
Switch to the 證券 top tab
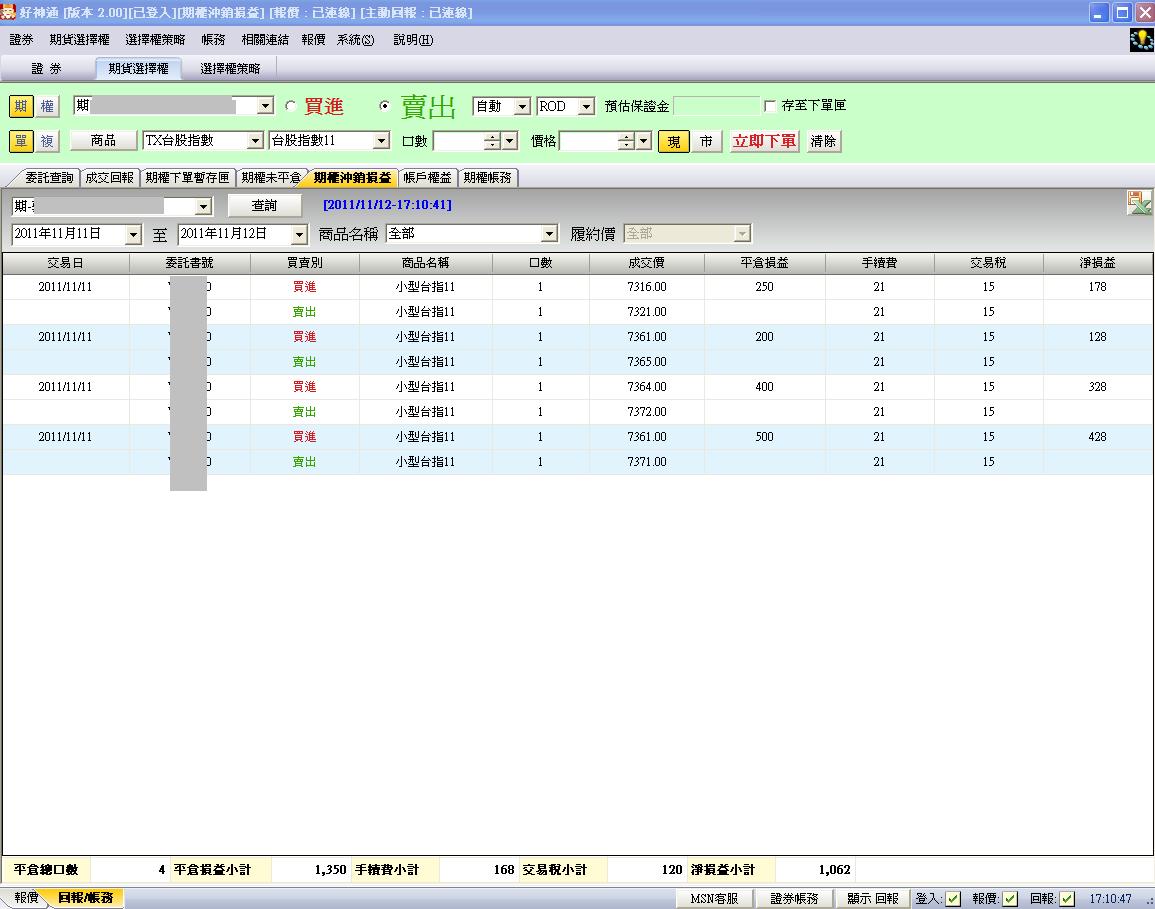click(46, 69)
